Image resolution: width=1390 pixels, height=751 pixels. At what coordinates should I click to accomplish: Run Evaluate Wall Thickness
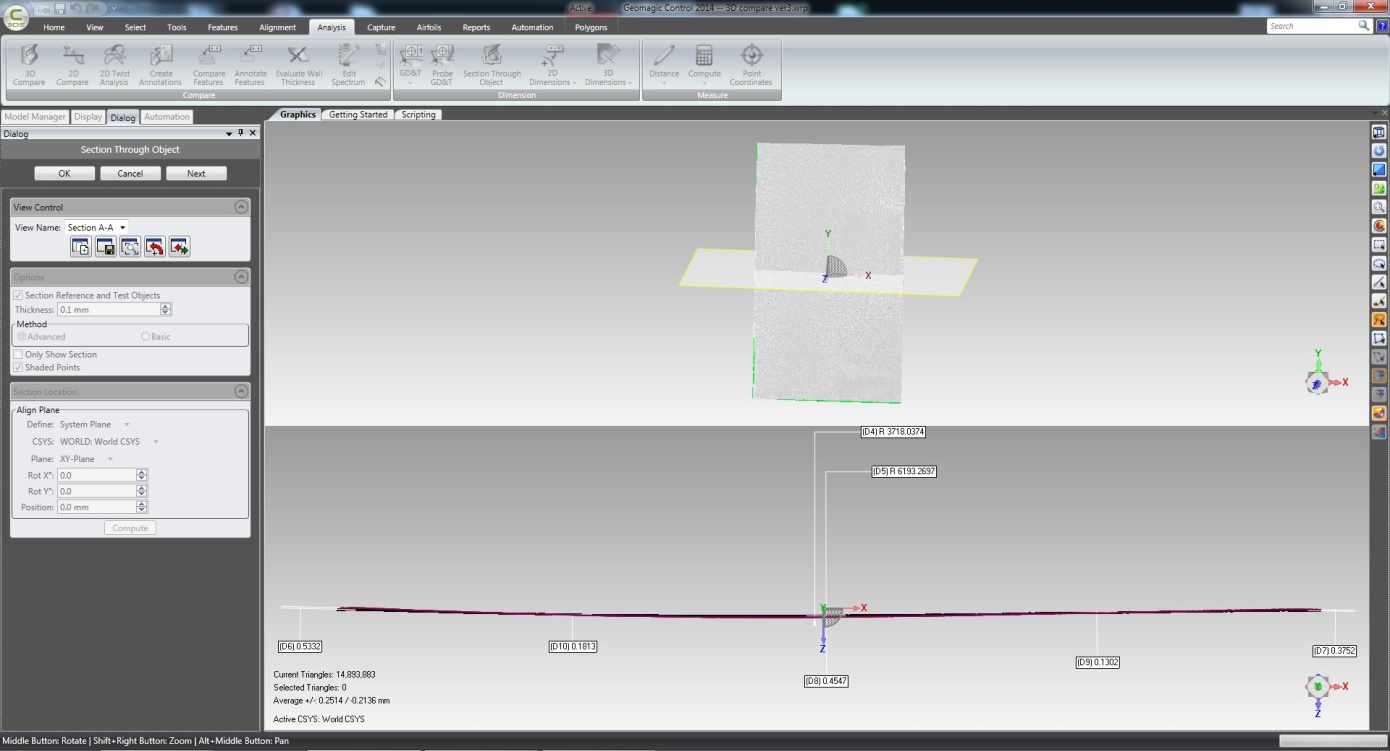point(298,65)
